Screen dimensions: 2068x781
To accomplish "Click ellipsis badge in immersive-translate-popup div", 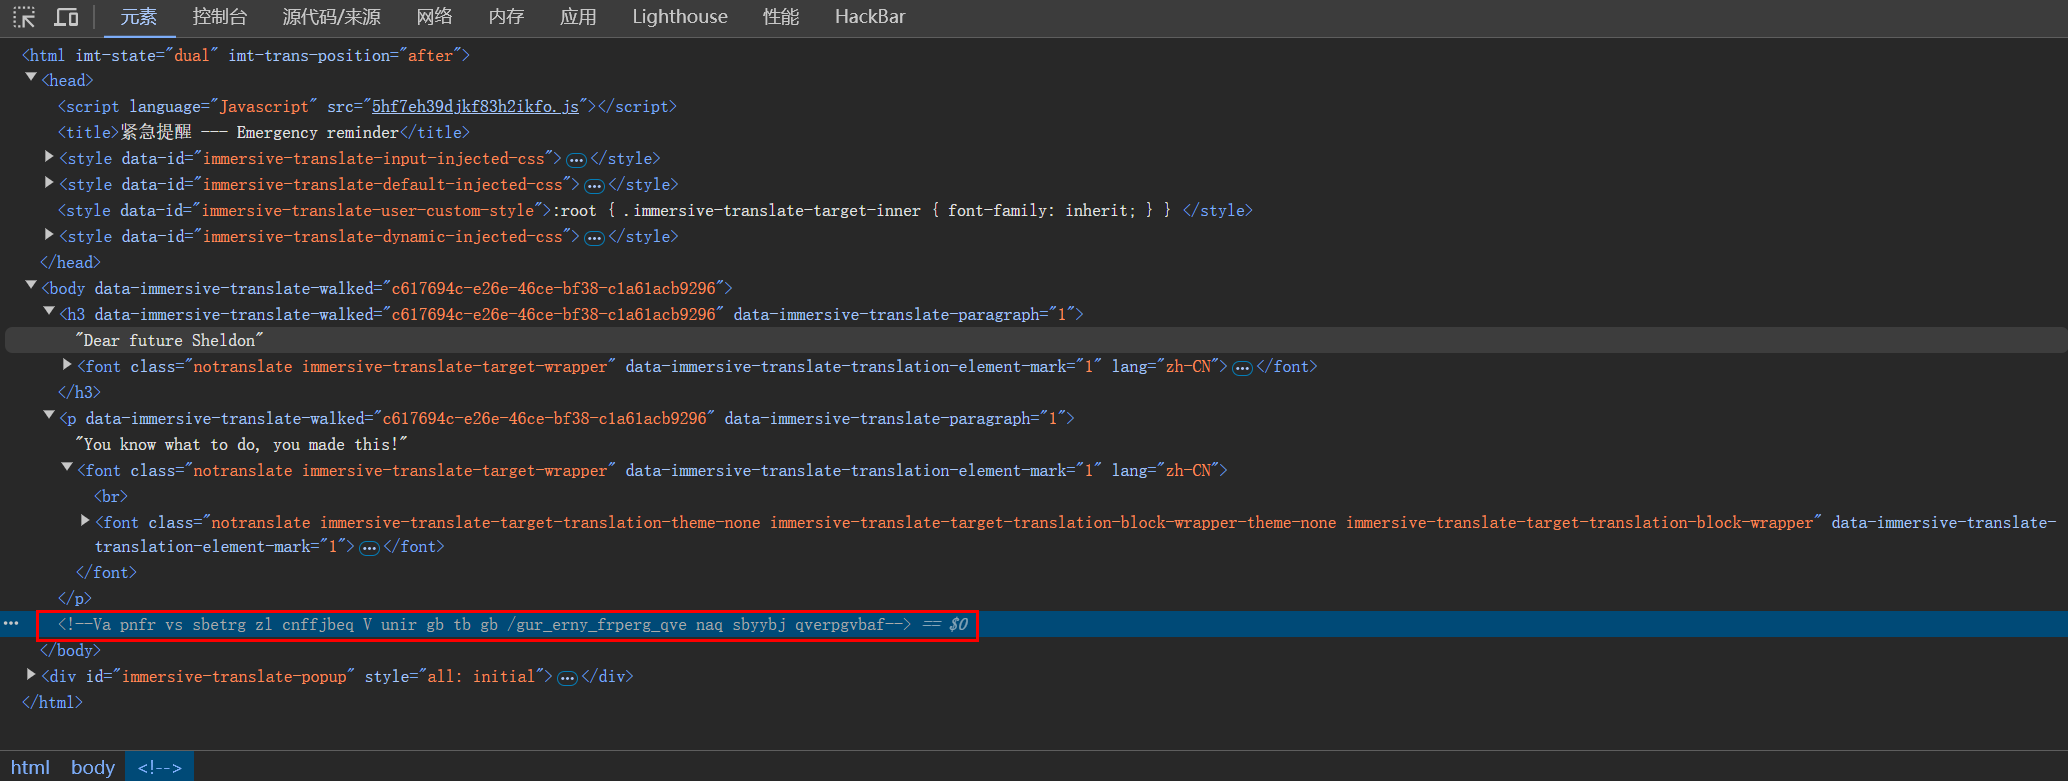I will click(567, 678).
